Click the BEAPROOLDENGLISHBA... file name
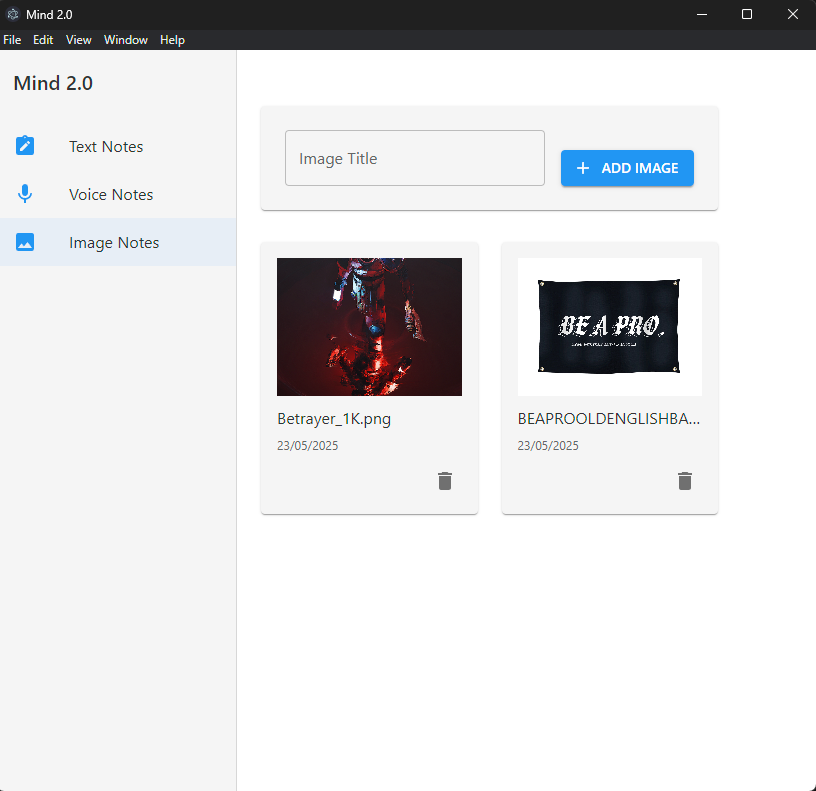This screenshot has height=791, width=816. click(x=608, y=419)
